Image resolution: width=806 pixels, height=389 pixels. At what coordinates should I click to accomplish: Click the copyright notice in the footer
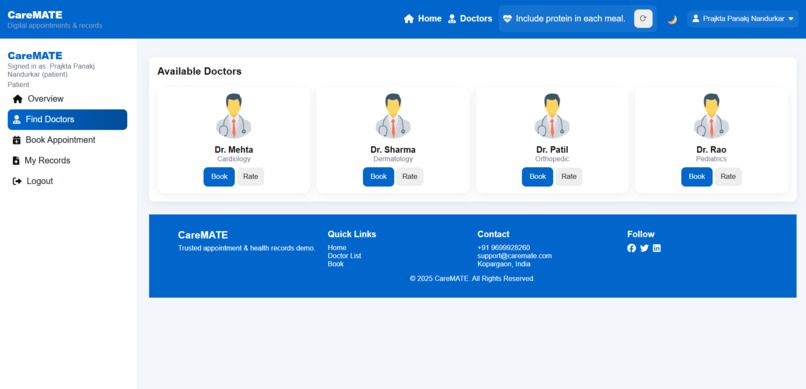(472, 279)
